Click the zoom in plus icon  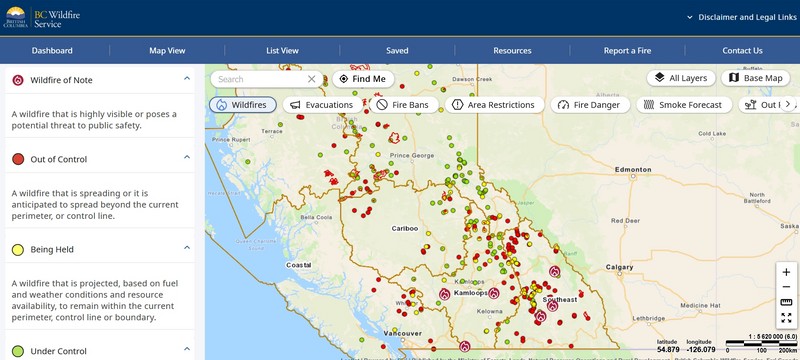786,272
